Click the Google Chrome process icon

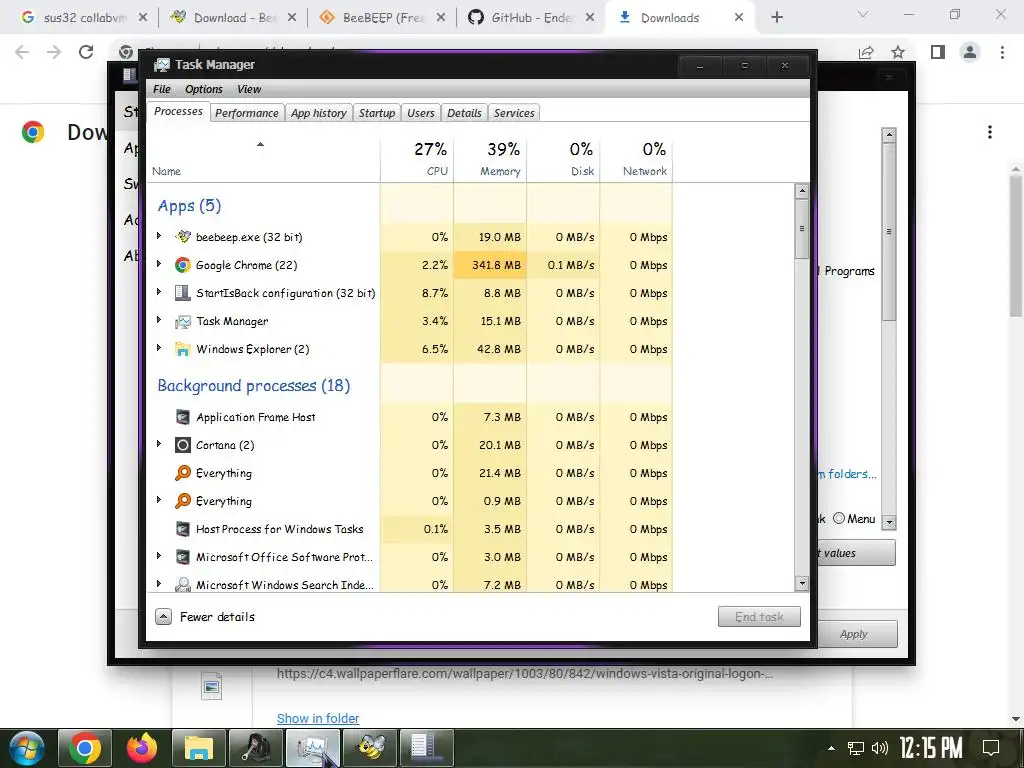(183, 265)
